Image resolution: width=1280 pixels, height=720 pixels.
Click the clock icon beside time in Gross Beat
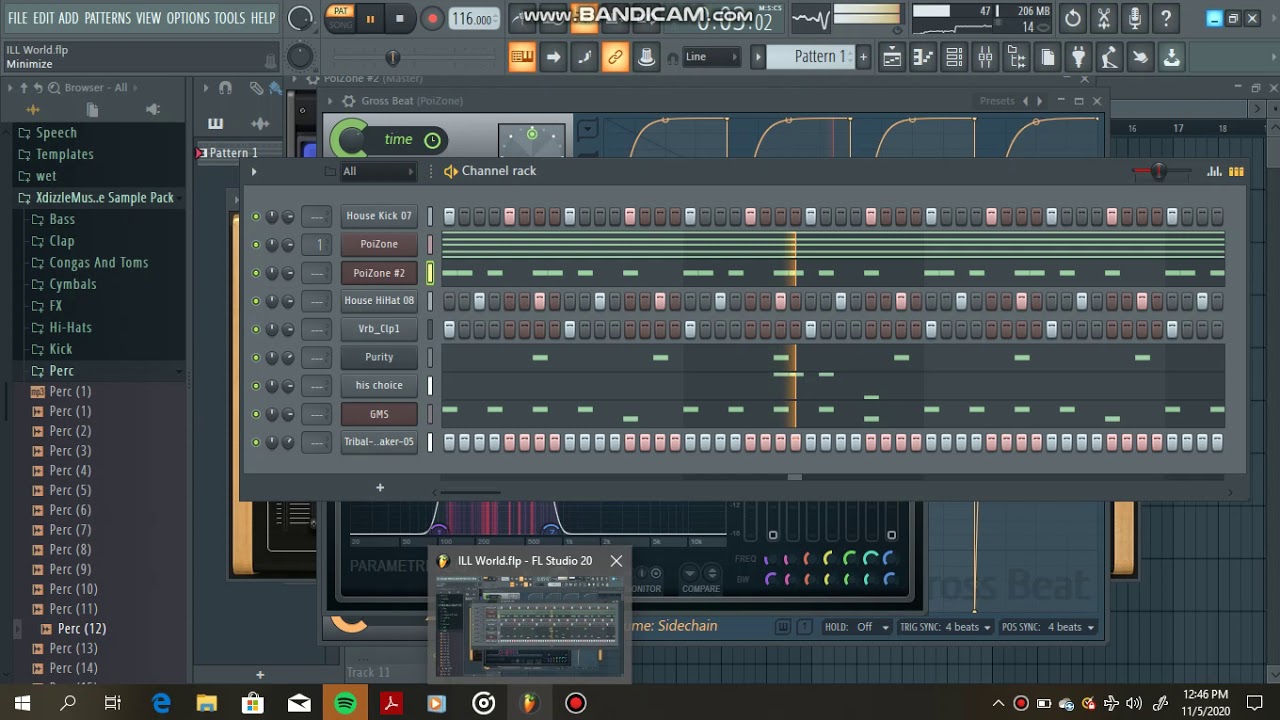[432, 140]
